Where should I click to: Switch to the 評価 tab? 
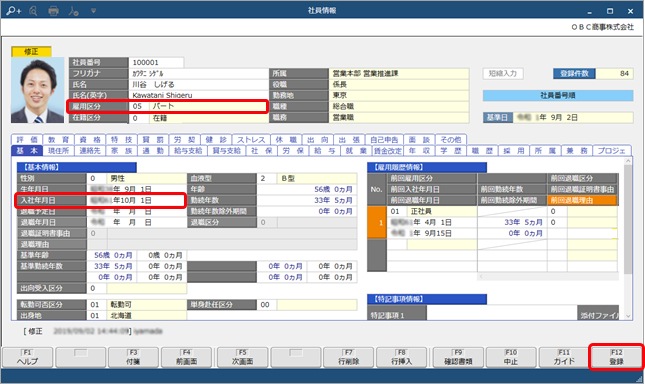click(x=27, y=140)
